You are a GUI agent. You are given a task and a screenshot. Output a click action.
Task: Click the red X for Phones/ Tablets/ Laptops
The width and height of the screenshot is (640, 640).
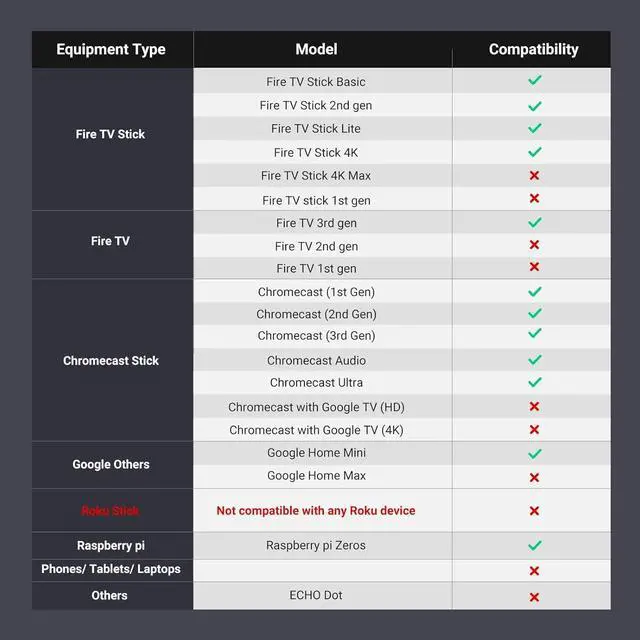534,571
